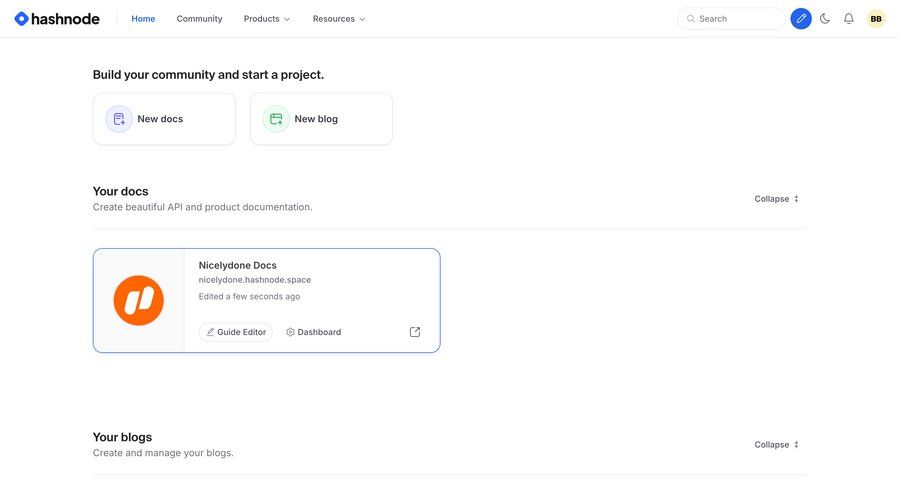Open the Guide Editor button
Image resolution: width=900 pixels, height=484 pixels.
pyautogui.click(x=236, y=332)
